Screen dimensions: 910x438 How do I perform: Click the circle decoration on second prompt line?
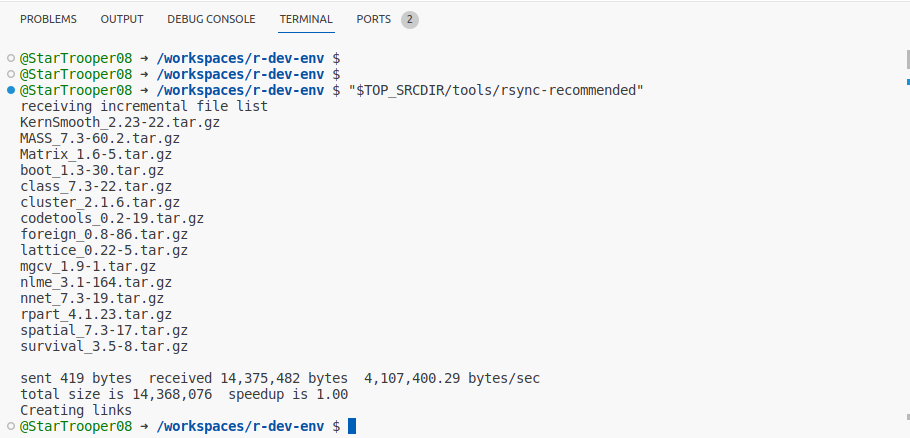[x=10, y=74]
